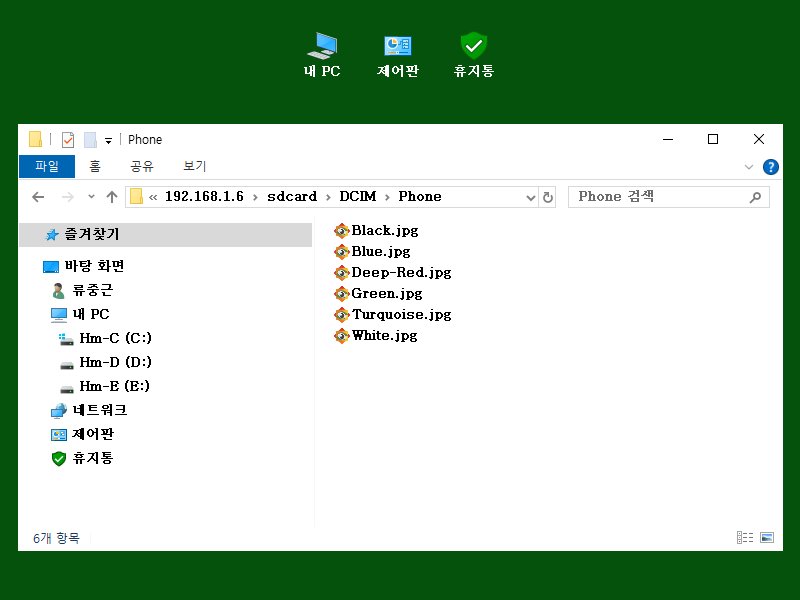Click the properties checkmark quick access icon

click(x=68, y=139)
